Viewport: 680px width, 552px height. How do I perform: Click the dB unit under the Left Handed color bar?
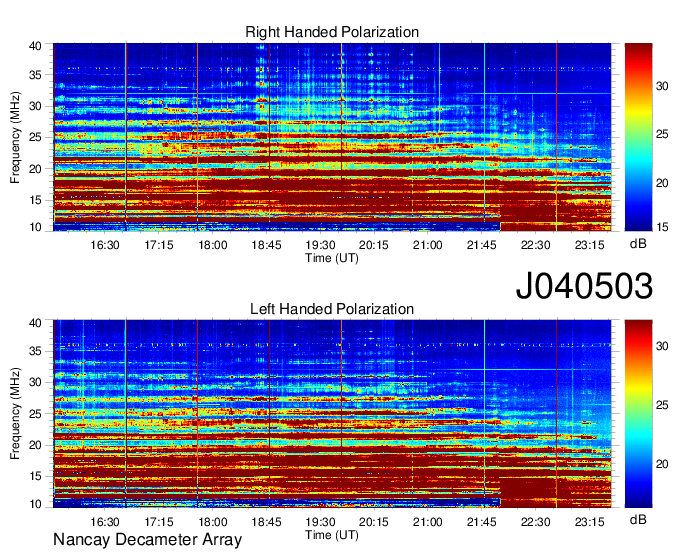638,519
